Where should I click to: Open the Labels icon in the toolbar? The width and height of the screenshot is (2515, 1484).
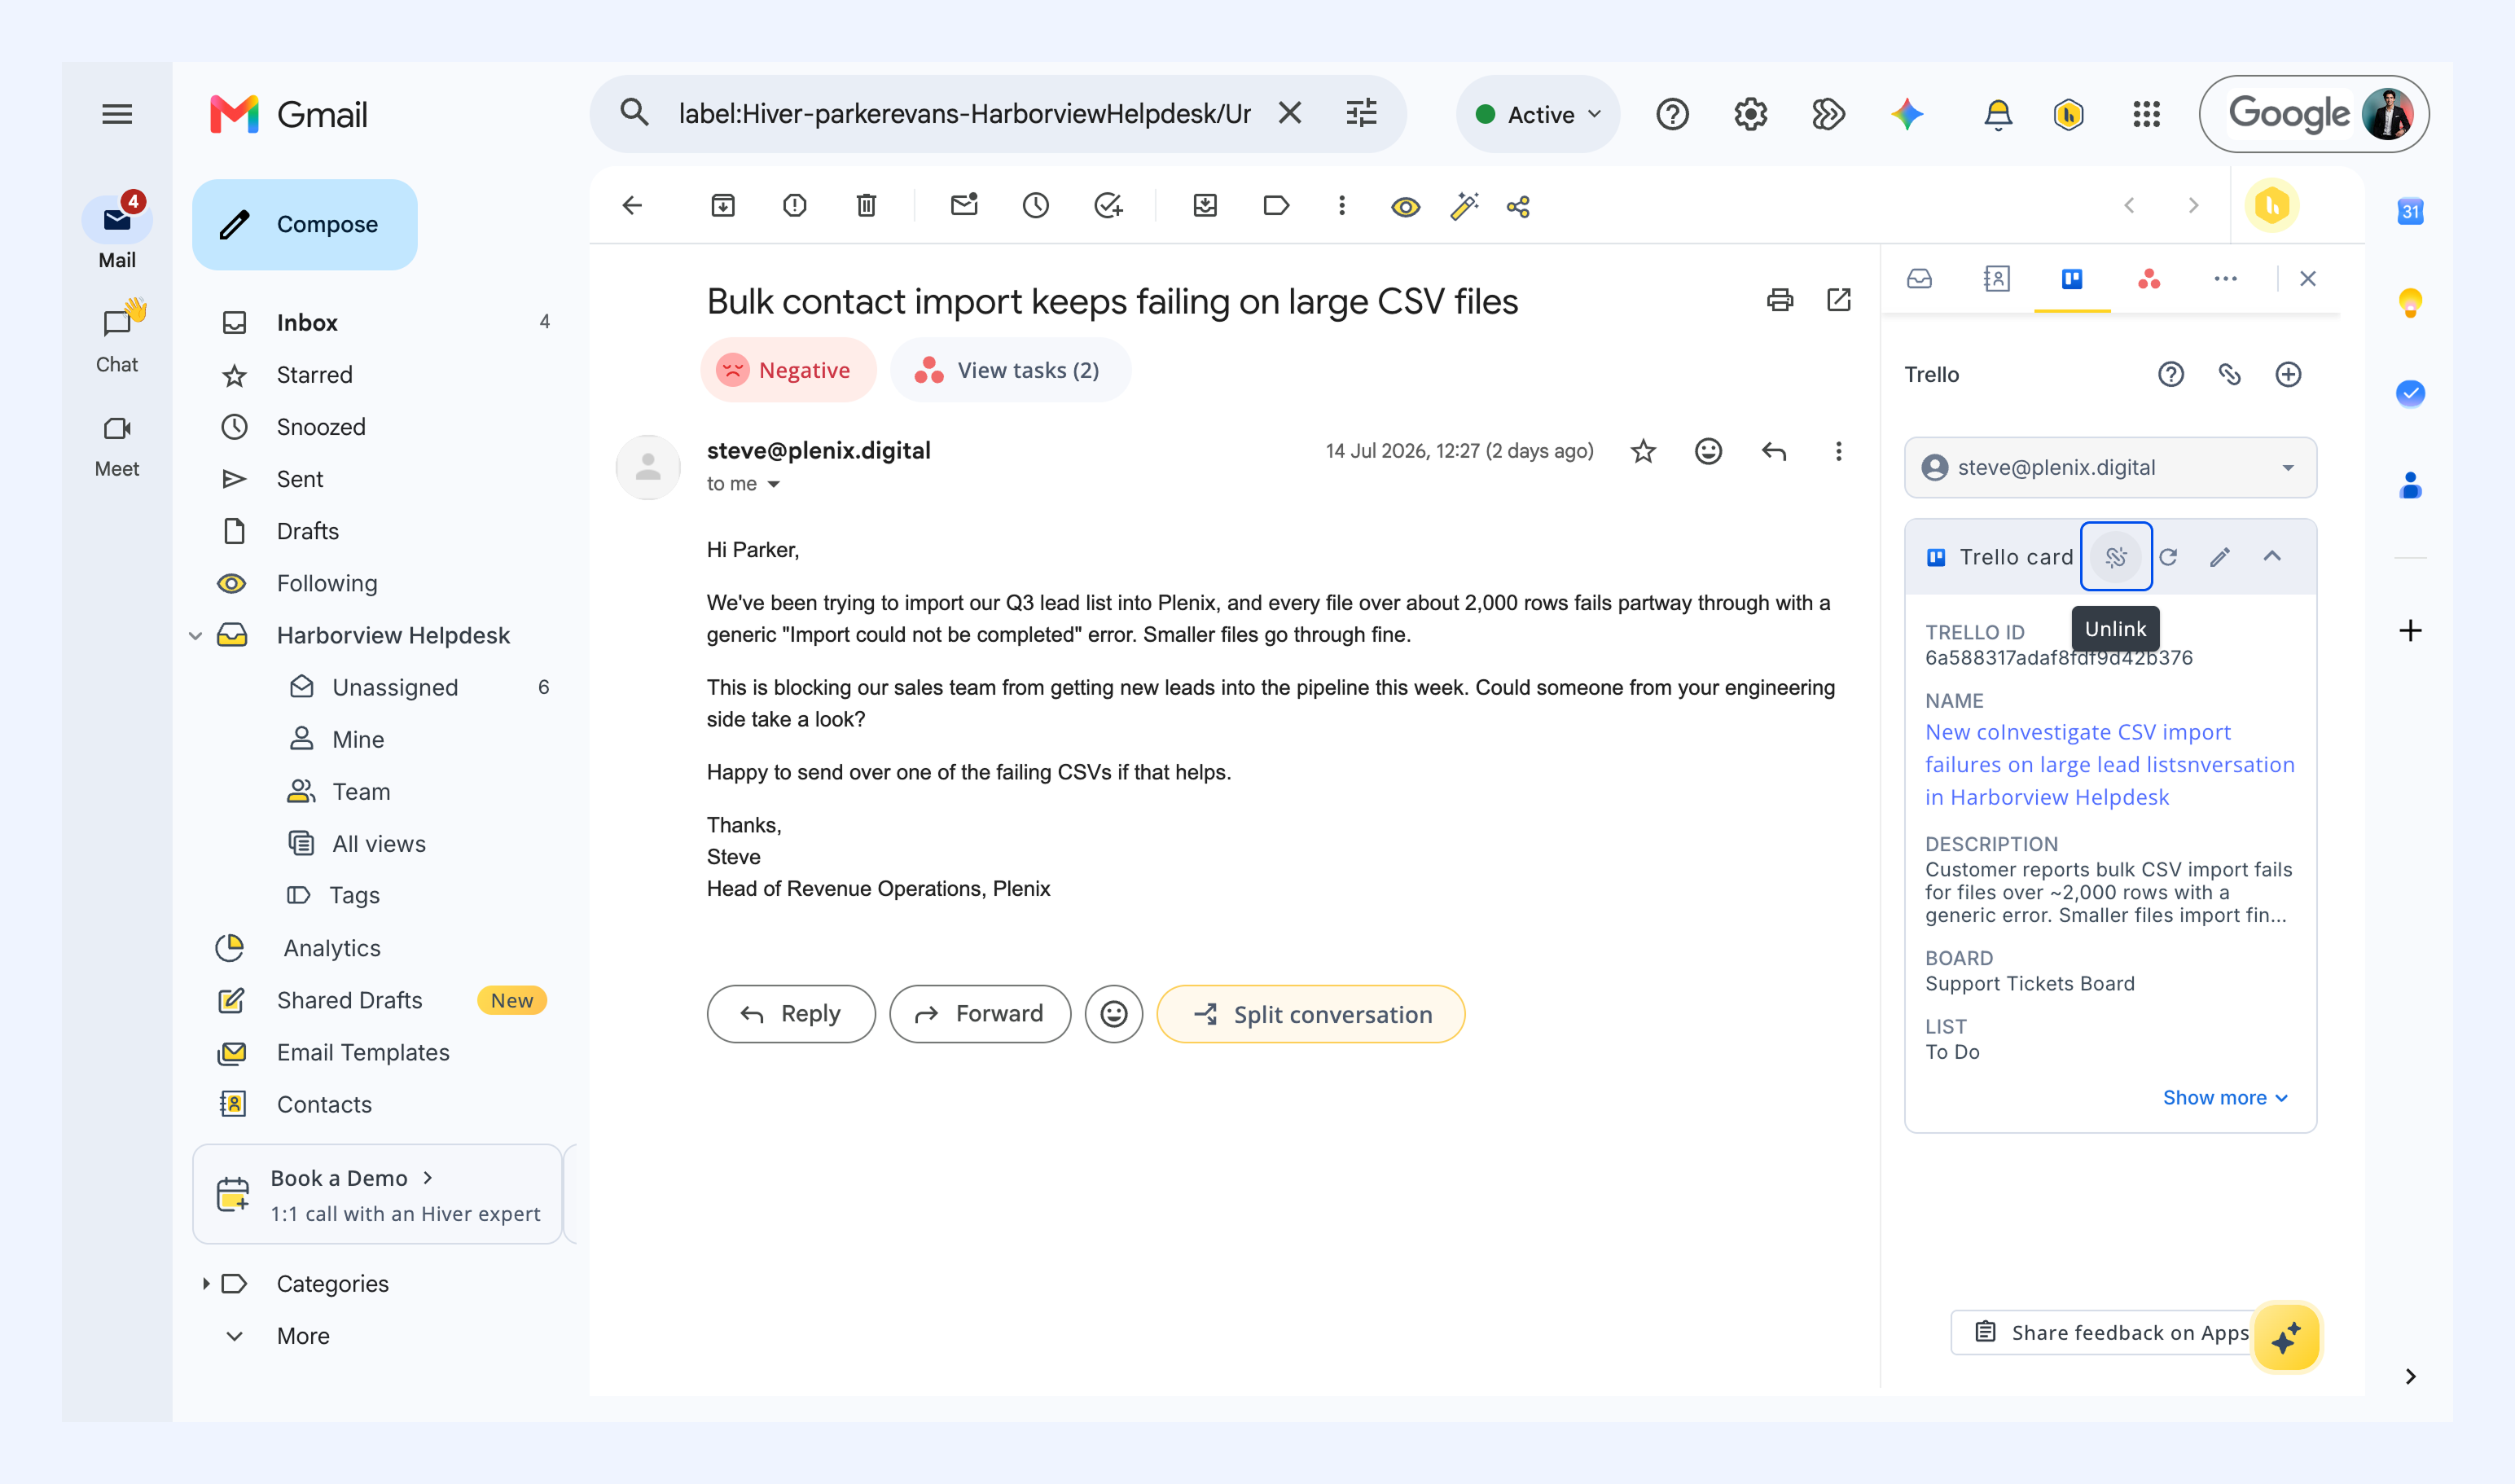[x=1276, y=206]
